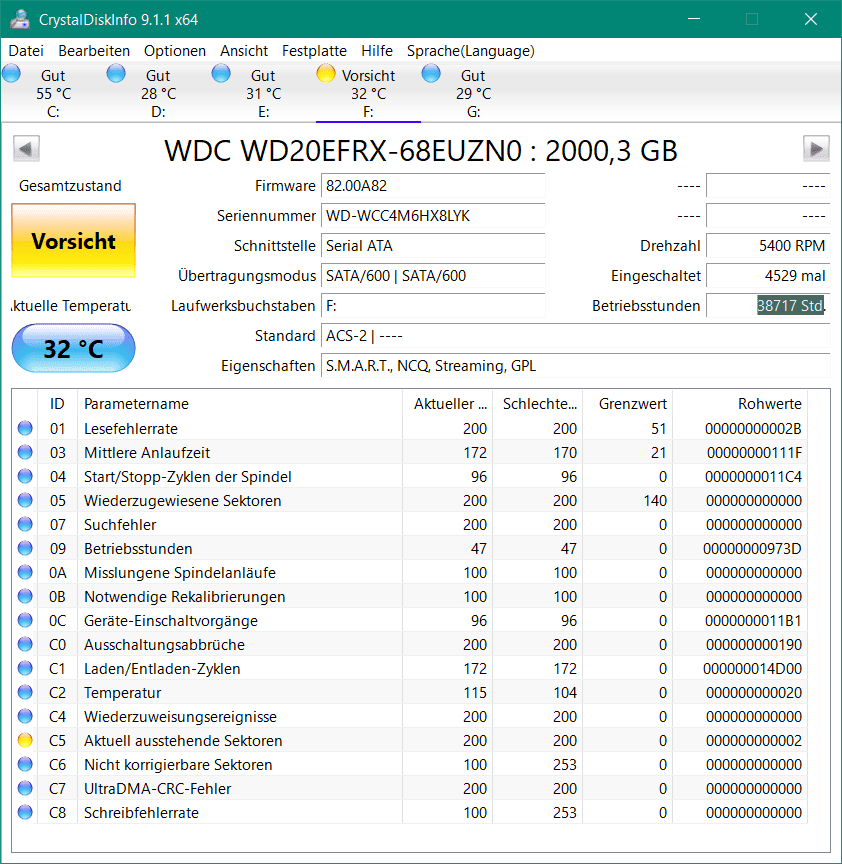Open the Ansicht menu
This screenshot has width=842, height=864.
click(x=244, y=51)
